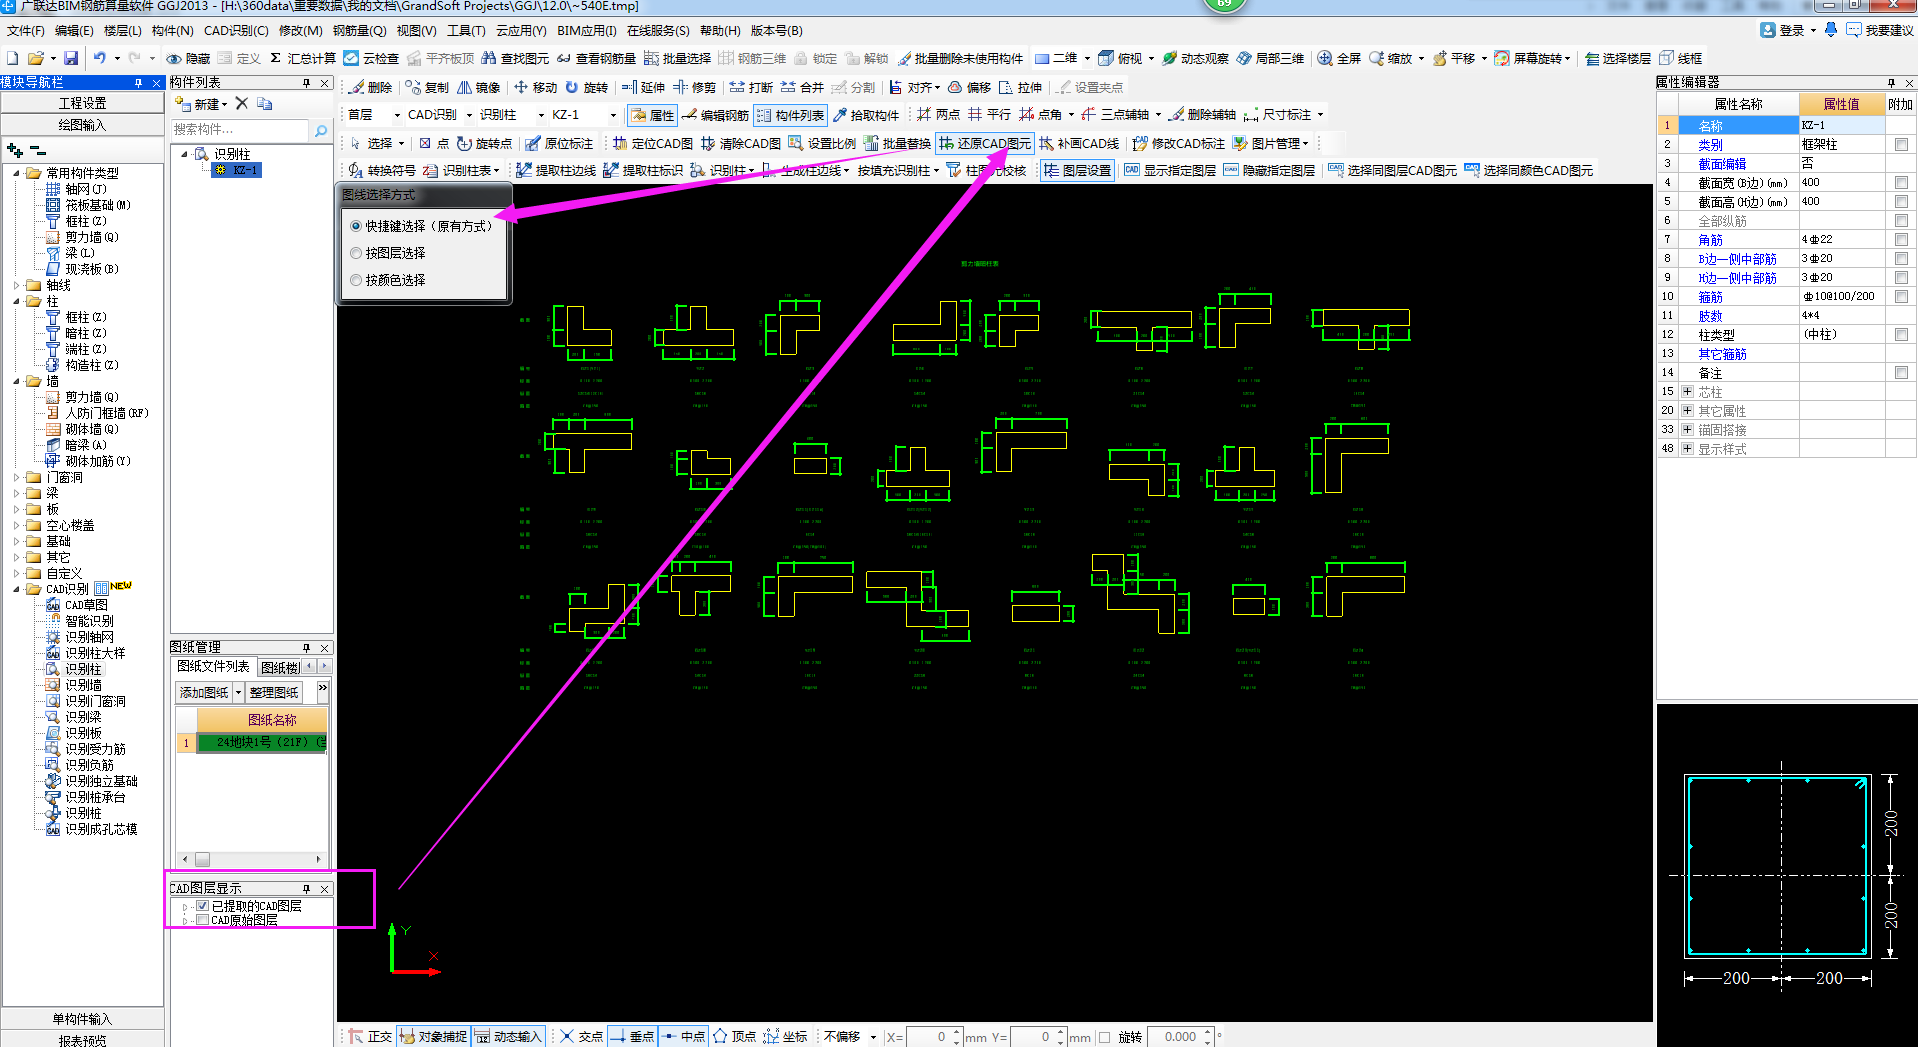Open the 工具(T) menu

click(466, 31)
